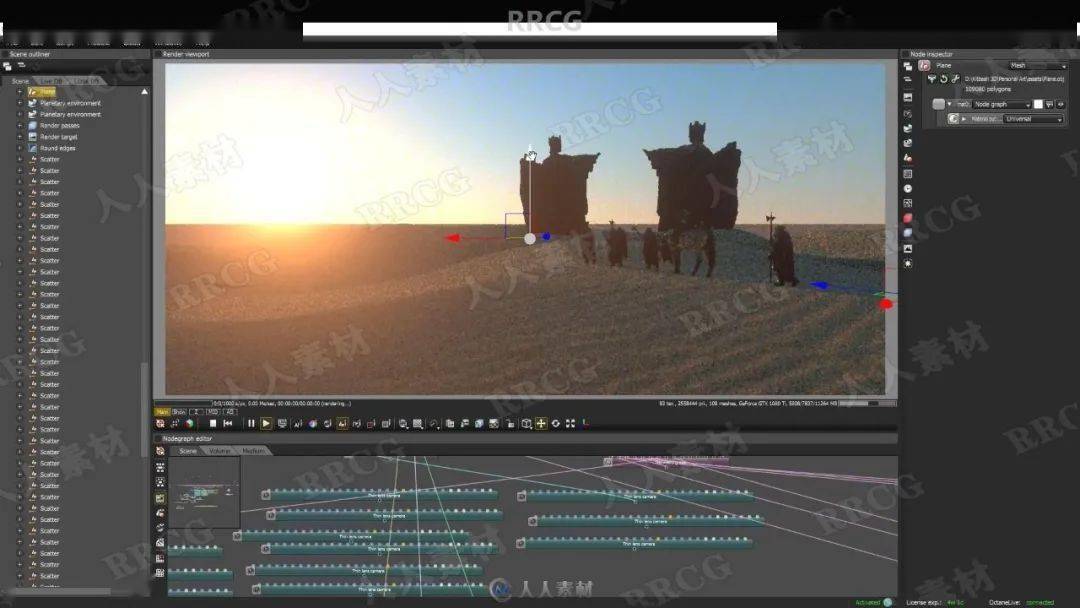This screenshot has height=608, width=1080.
Task: Switch to the LiveDB outliner tab
Action: point(52,81)
